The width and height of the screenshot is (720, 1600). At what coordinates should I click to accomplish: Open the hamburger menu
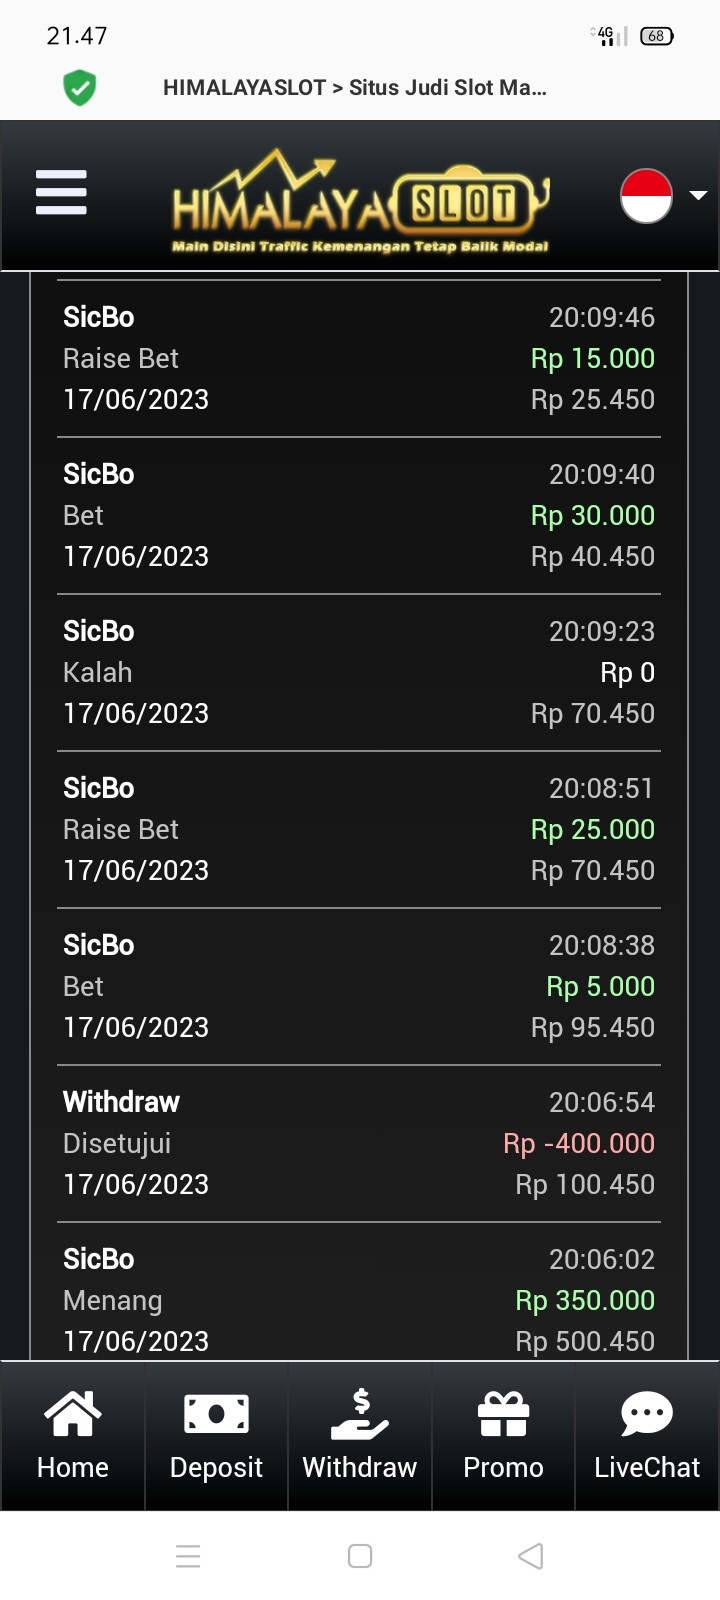pos(61,192)
